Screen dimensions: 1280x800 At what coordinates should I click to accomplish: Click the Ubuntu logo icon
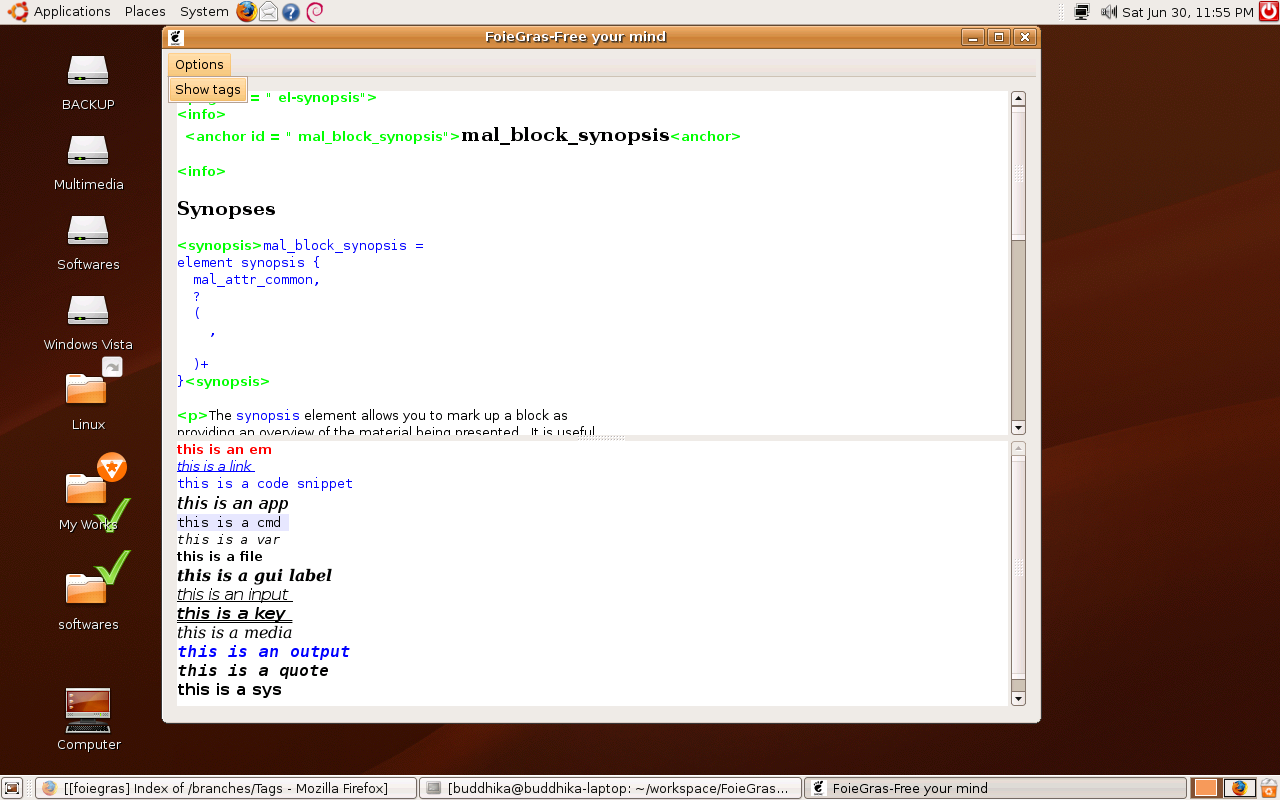click(x=17, y=11)
